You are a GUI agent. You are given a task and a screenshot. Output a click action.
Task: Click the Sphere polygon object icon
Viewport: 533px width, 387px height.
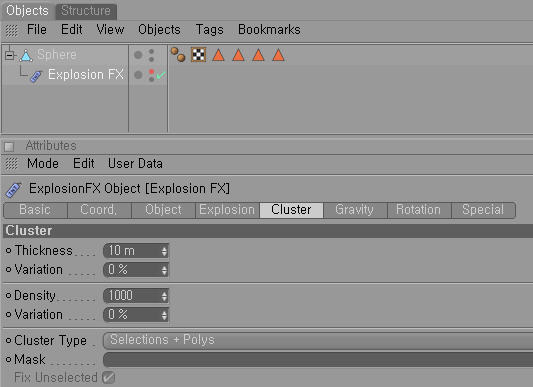26,55
